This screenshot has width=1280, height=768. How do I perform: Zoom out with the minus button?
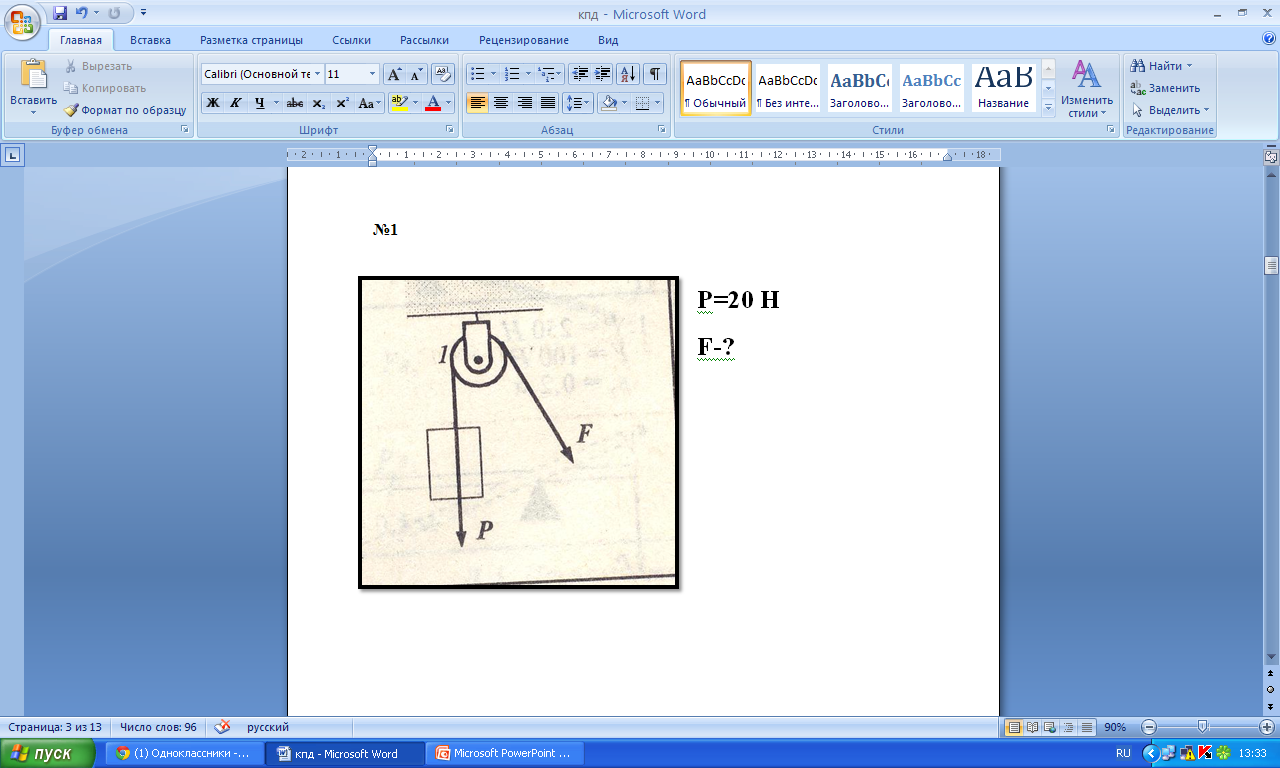pyautogui.click(x=1149, y=727)
